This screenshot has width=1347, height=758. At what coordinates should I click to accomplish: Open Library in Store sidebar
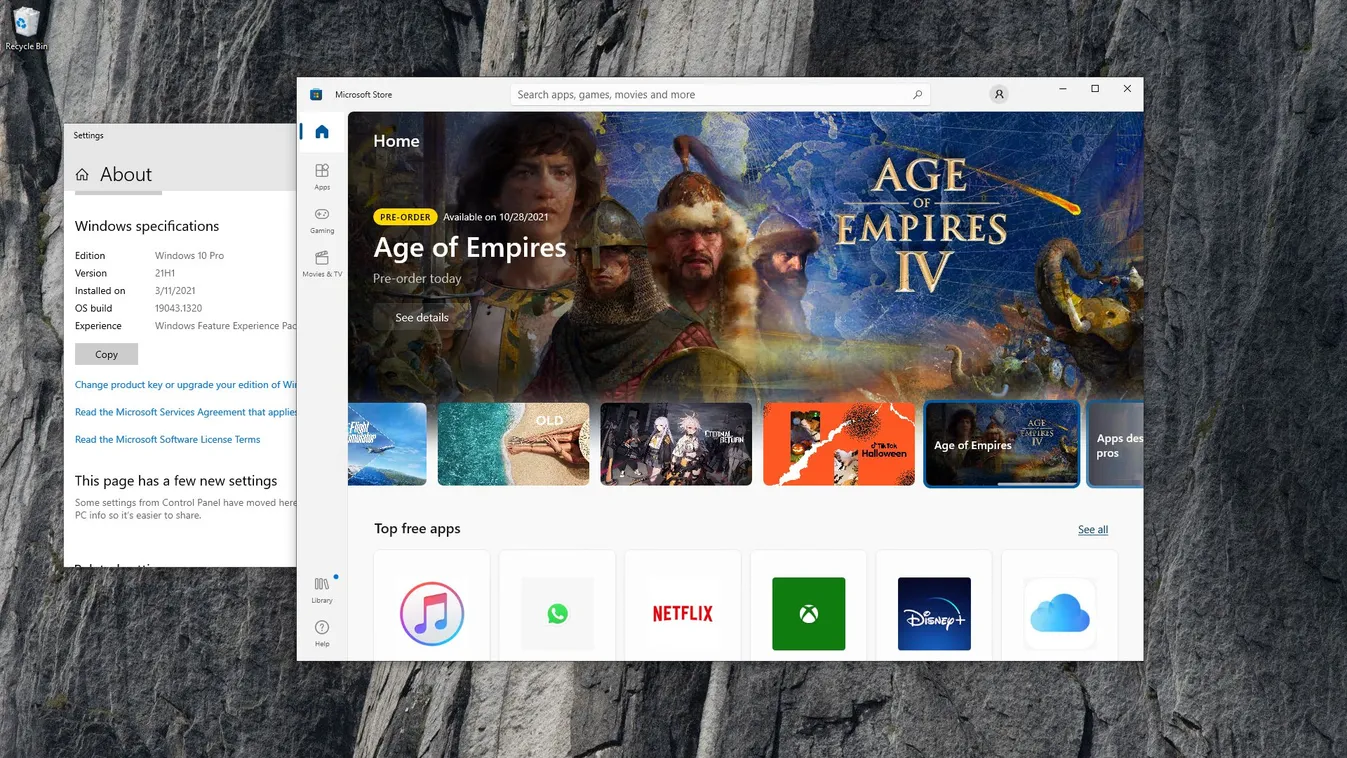322,590
